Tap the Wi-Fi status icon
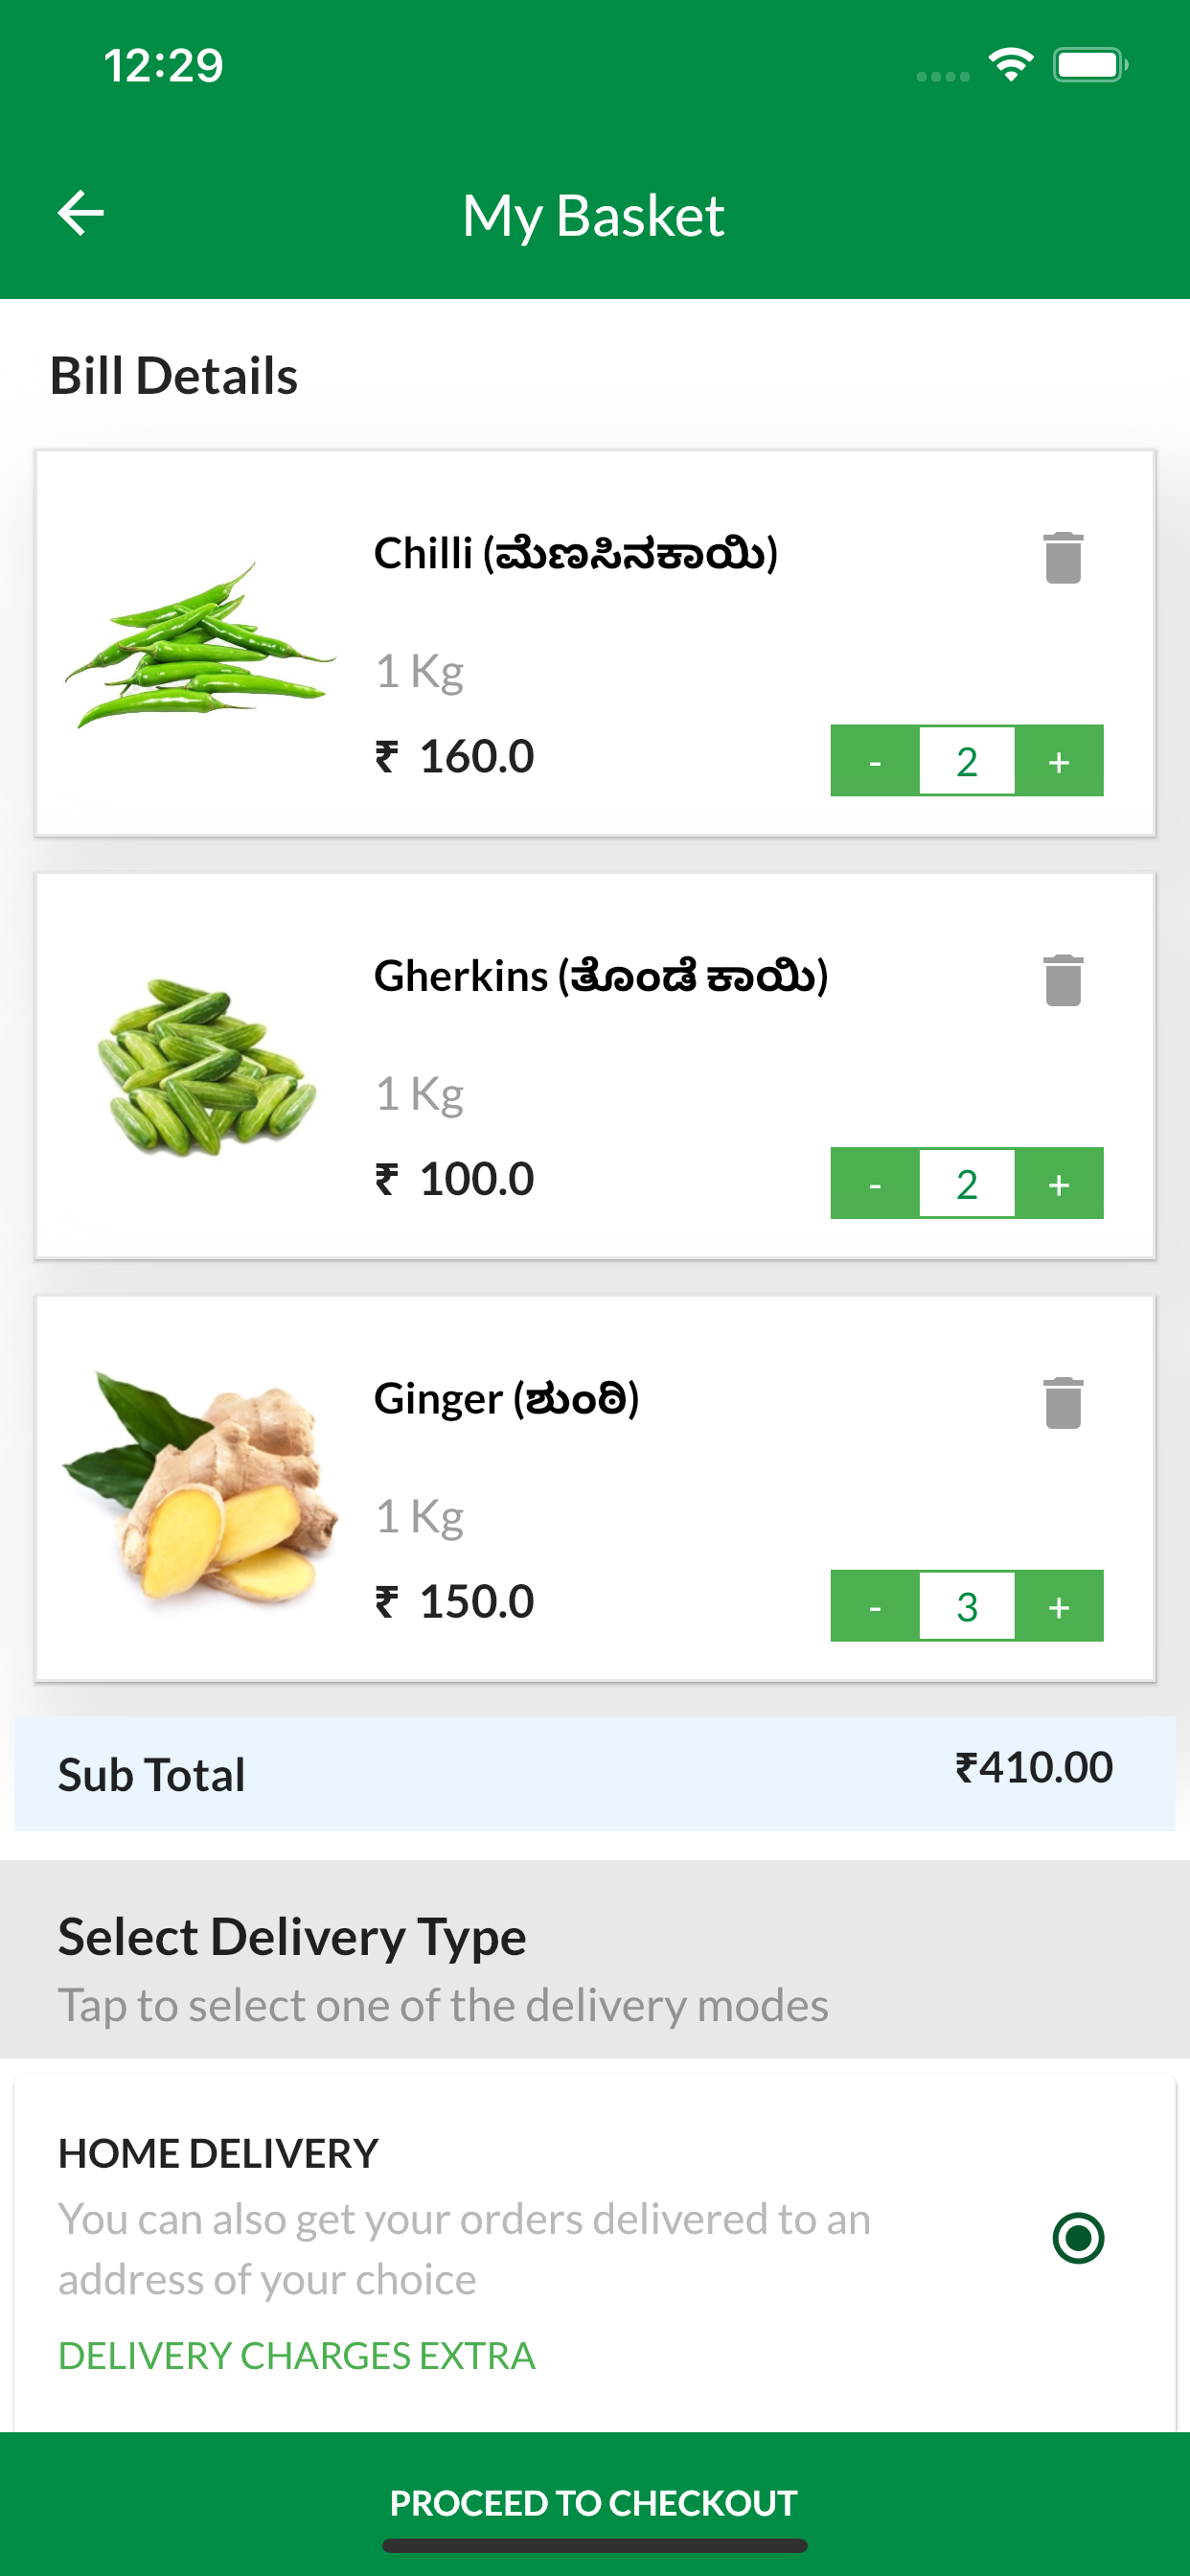This screenshot has width=1190, height=2576. (1011, 65)
